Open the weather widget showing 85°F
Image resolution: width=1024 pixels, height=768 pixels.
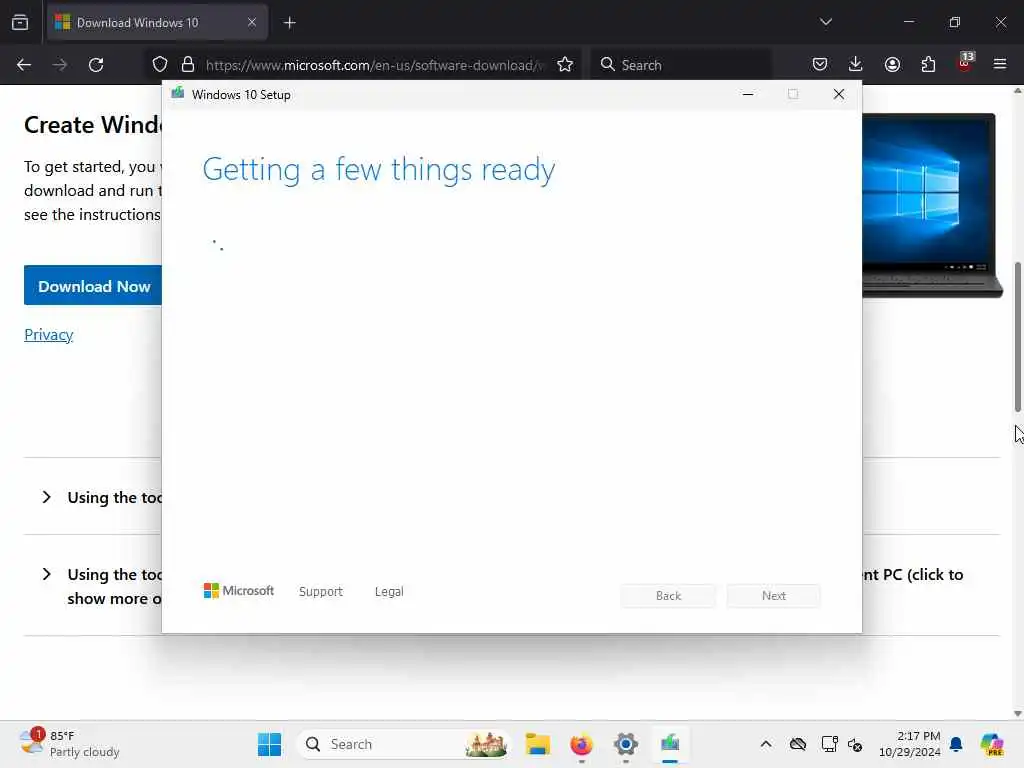[69, 744]
